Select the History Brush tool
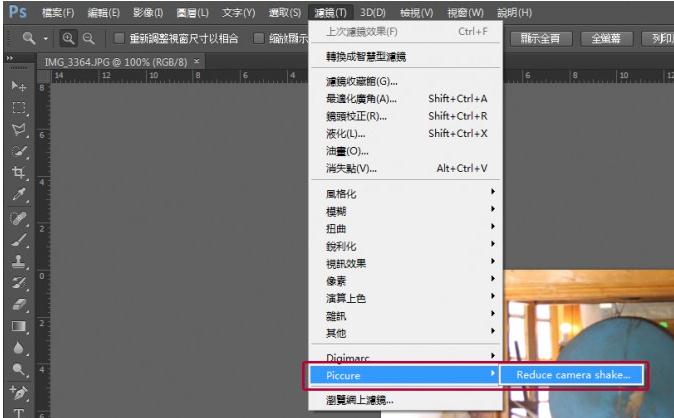674x418 pixels. 18,283
